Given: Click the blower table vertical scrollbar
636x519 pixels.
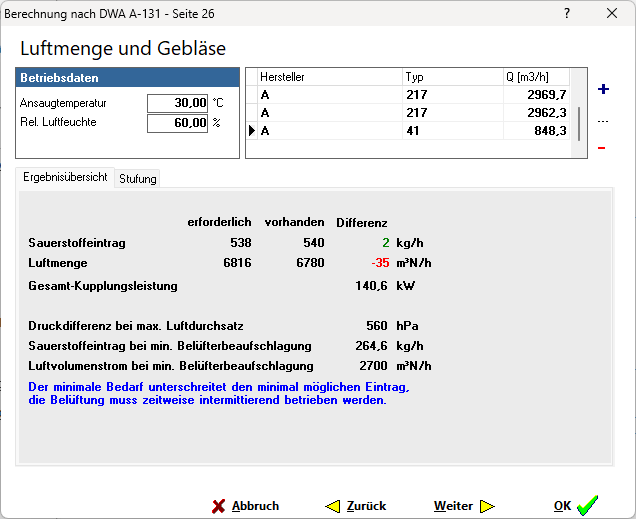Looking at the screenshot, I should [579, 124].
